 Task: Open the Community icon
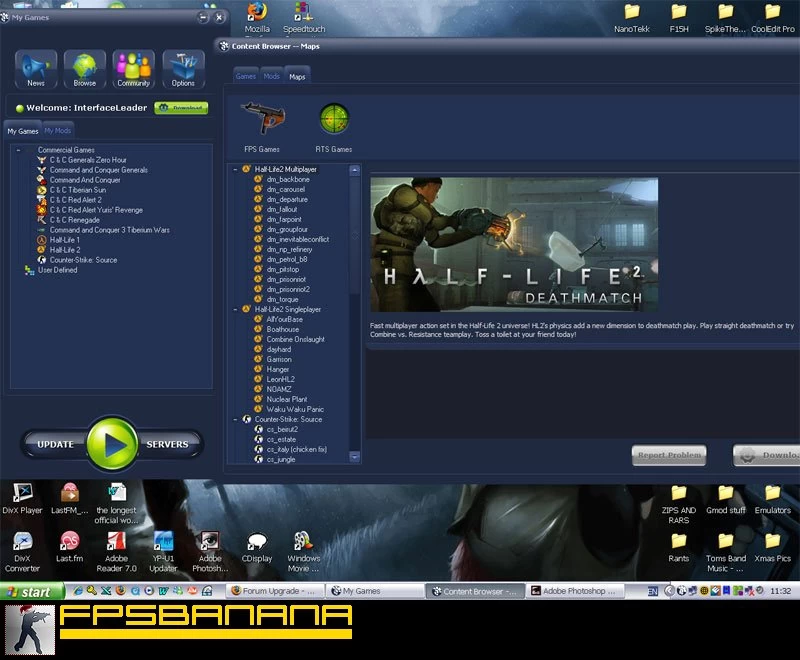133,66
